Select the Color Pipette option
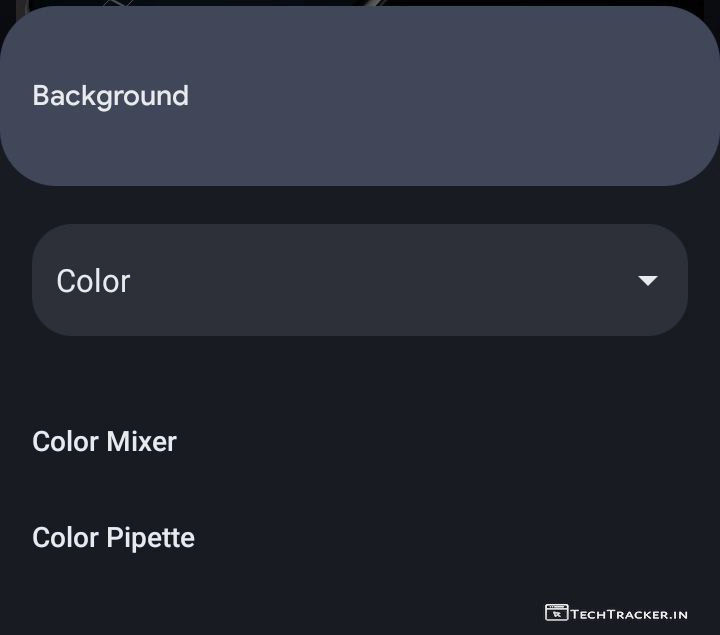720x635 pixels. tap(113, 537)
